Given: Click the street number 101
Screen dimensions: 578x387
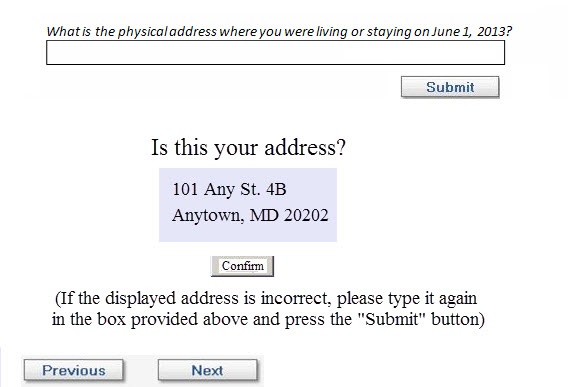Looking at the screenshot, I should click(185, 189).
